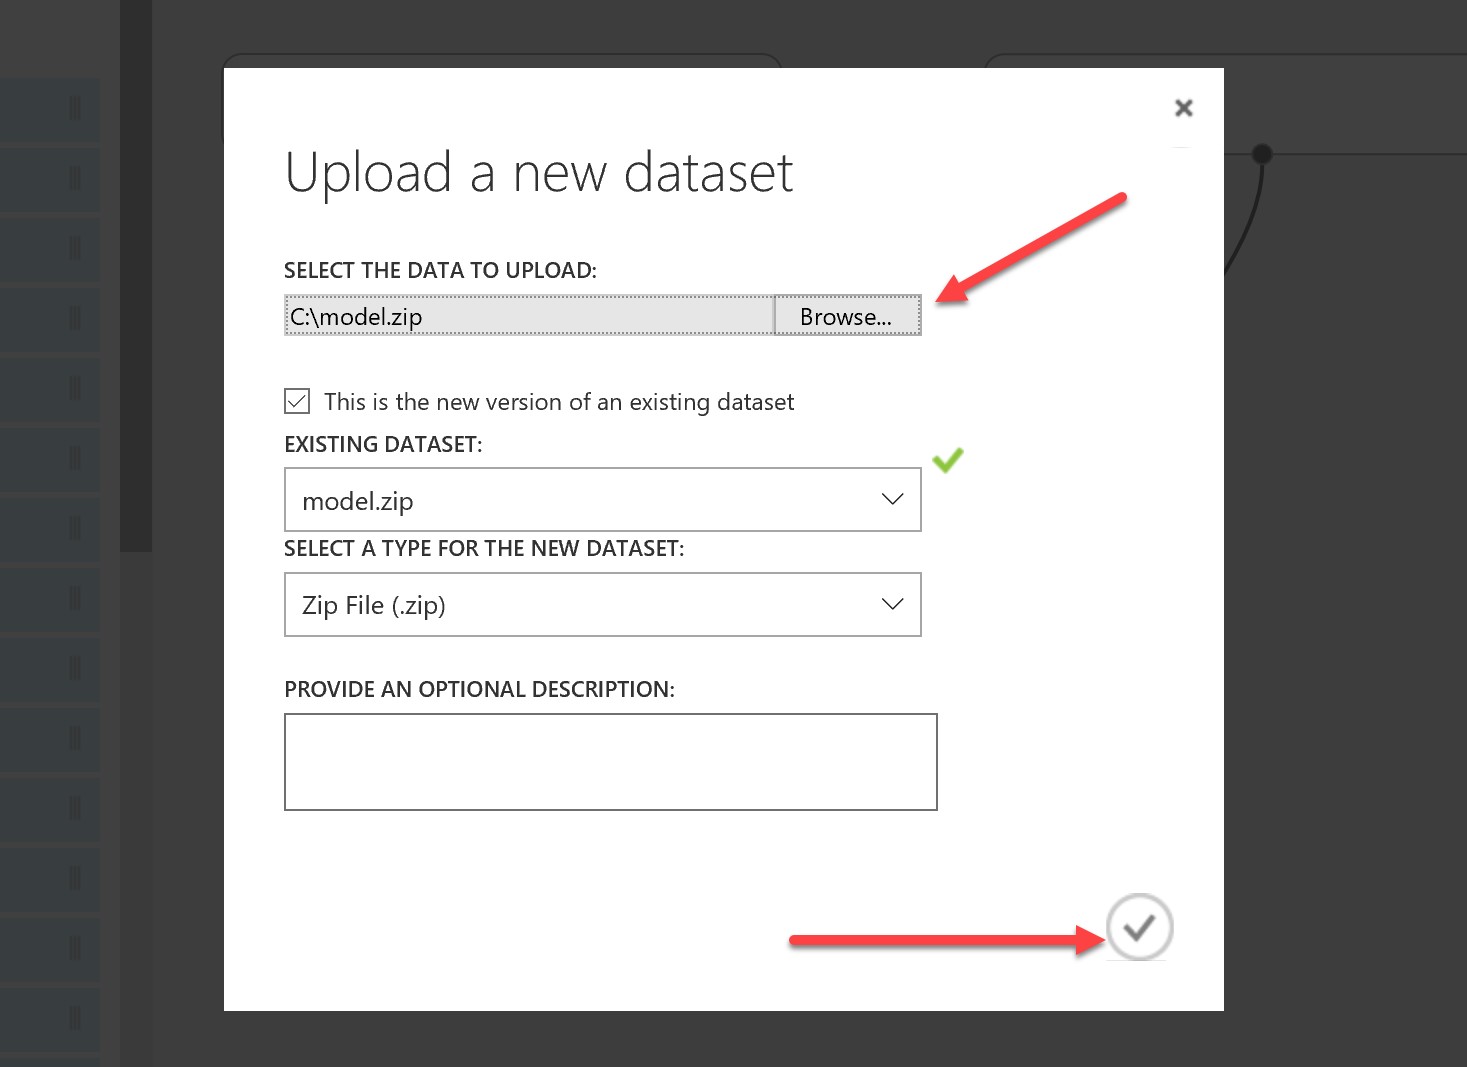Image resolution: width=1467 pixels, height=1067 pixels.
Task: Click the chevron on the model.zip selector
Action: 890,499
